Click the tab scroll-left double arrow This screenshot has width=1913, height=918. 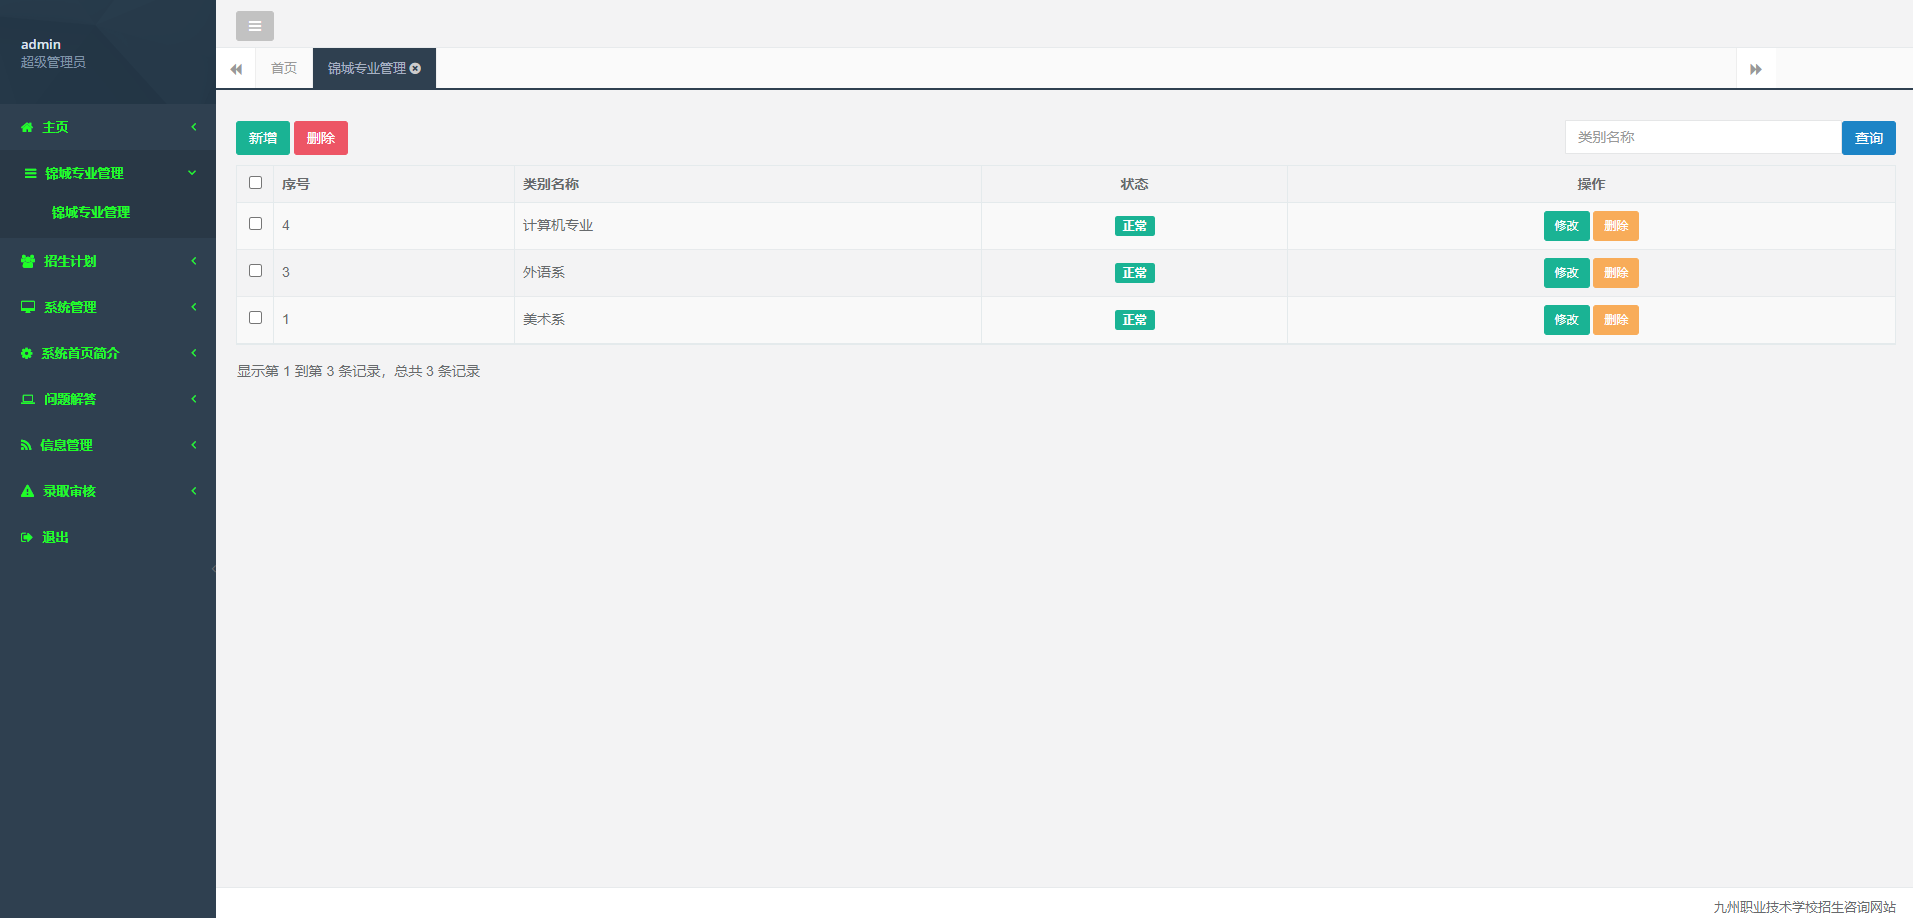click(236, 69)
